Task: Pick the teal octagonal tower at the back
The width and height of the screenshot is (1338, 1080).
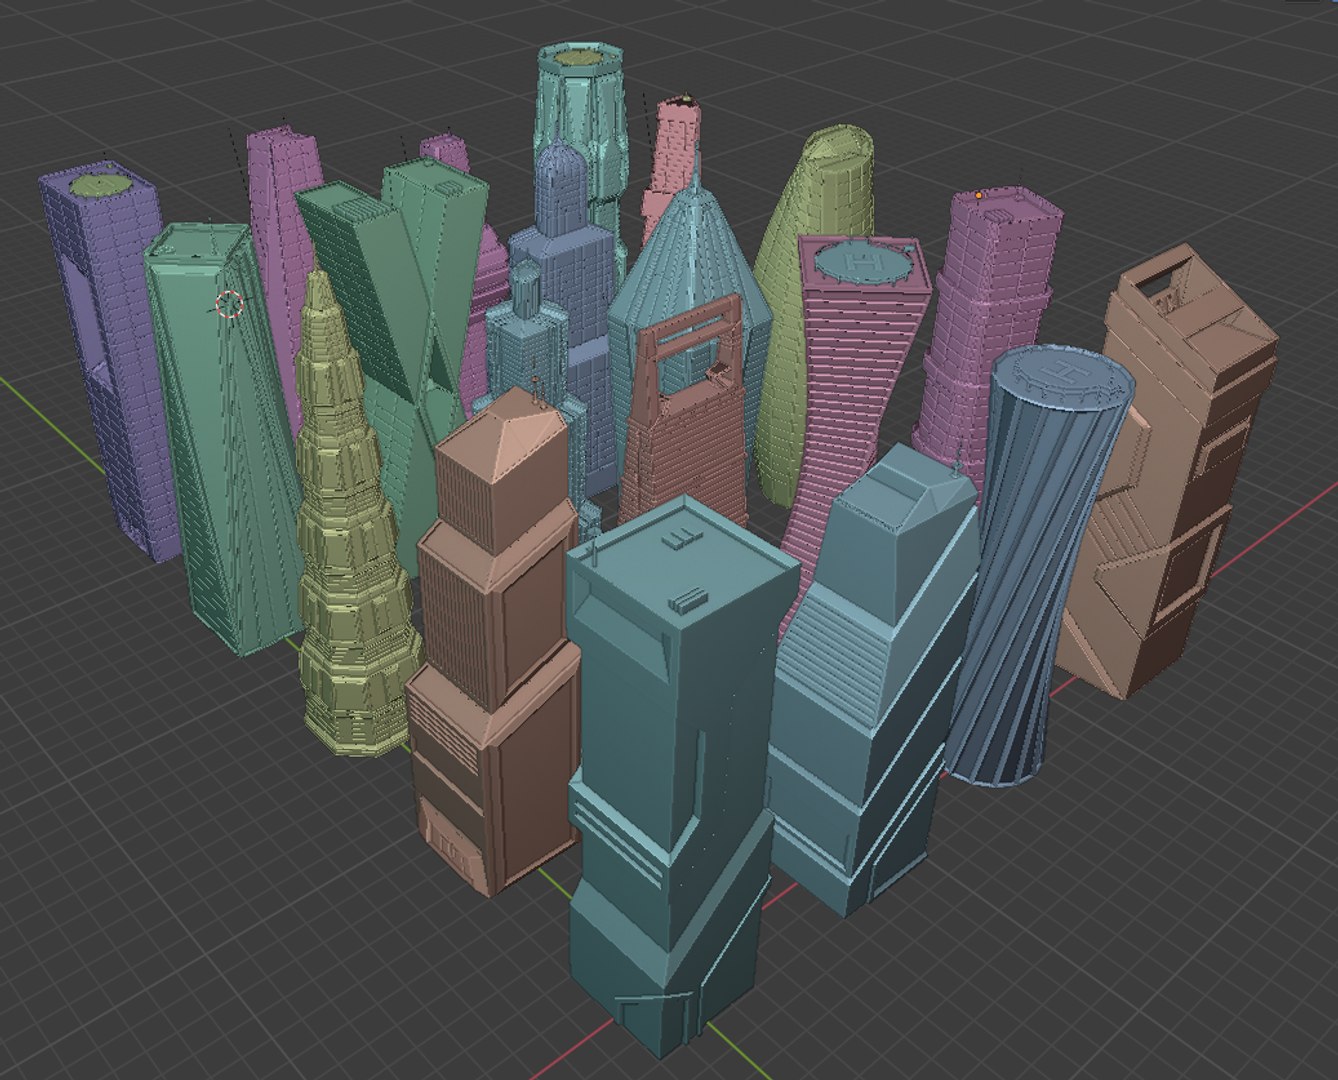Action: pyautogui.click(x=583, y=110)
